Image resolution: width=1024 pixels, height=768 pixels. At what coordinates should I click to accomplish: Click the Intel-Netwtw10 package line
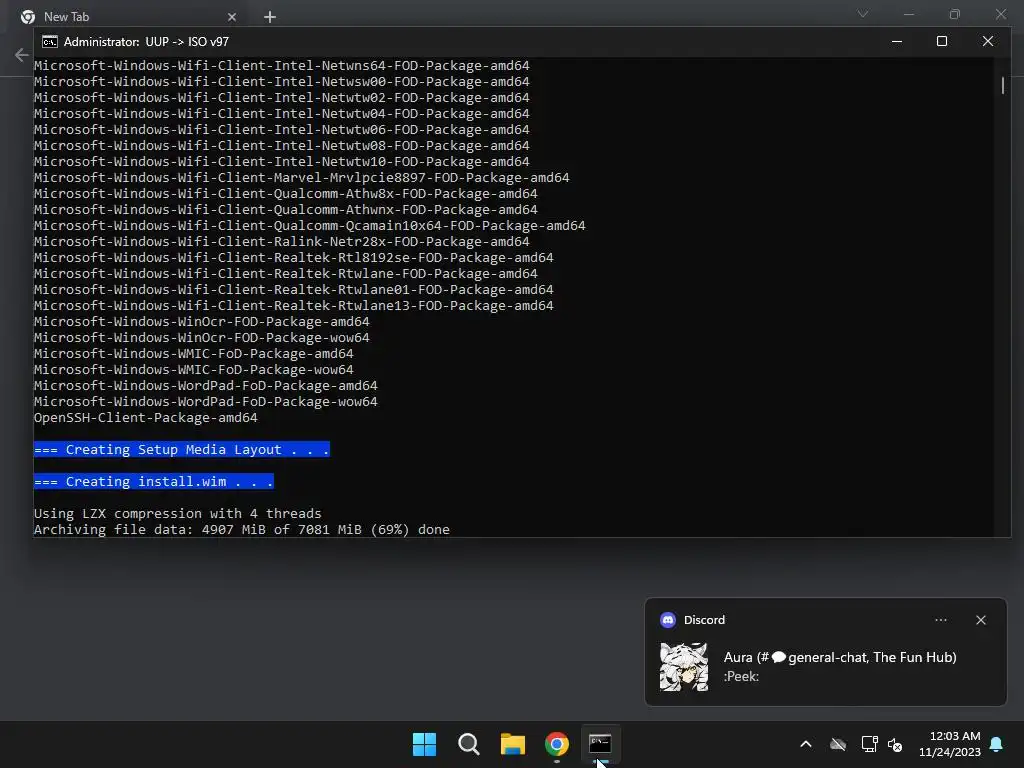click(281, 161)
